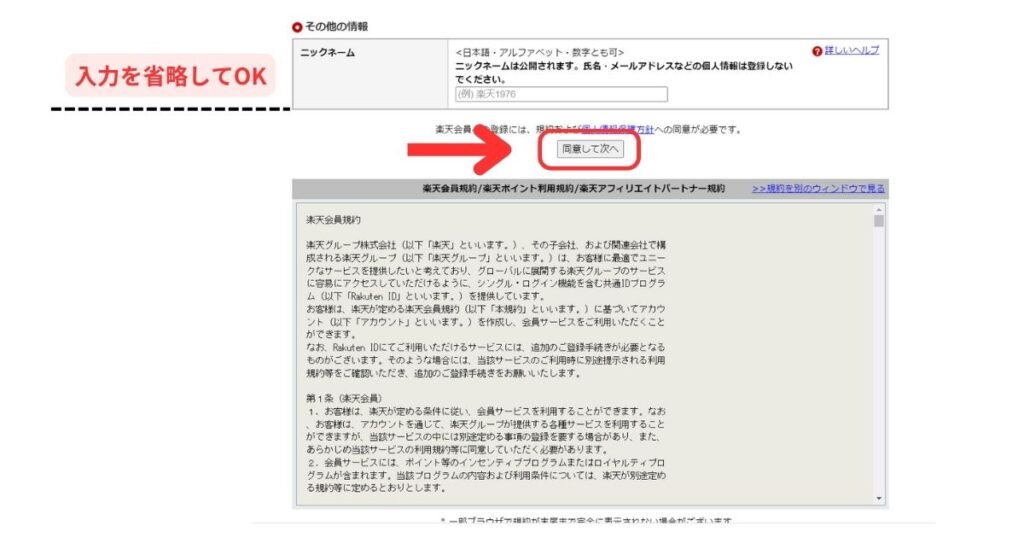The width and height of the screenshot is (1024, 538).
Task: Click the その他の情報 heading text
Action: (336, 27)
